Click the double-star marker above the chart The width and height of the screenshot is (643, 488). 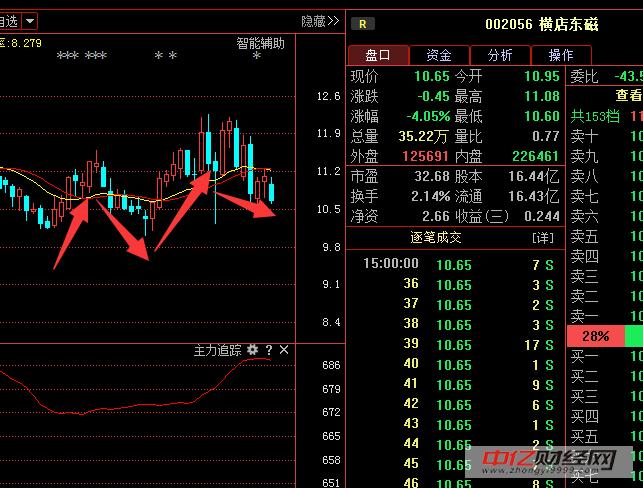[x=165, y=57]
